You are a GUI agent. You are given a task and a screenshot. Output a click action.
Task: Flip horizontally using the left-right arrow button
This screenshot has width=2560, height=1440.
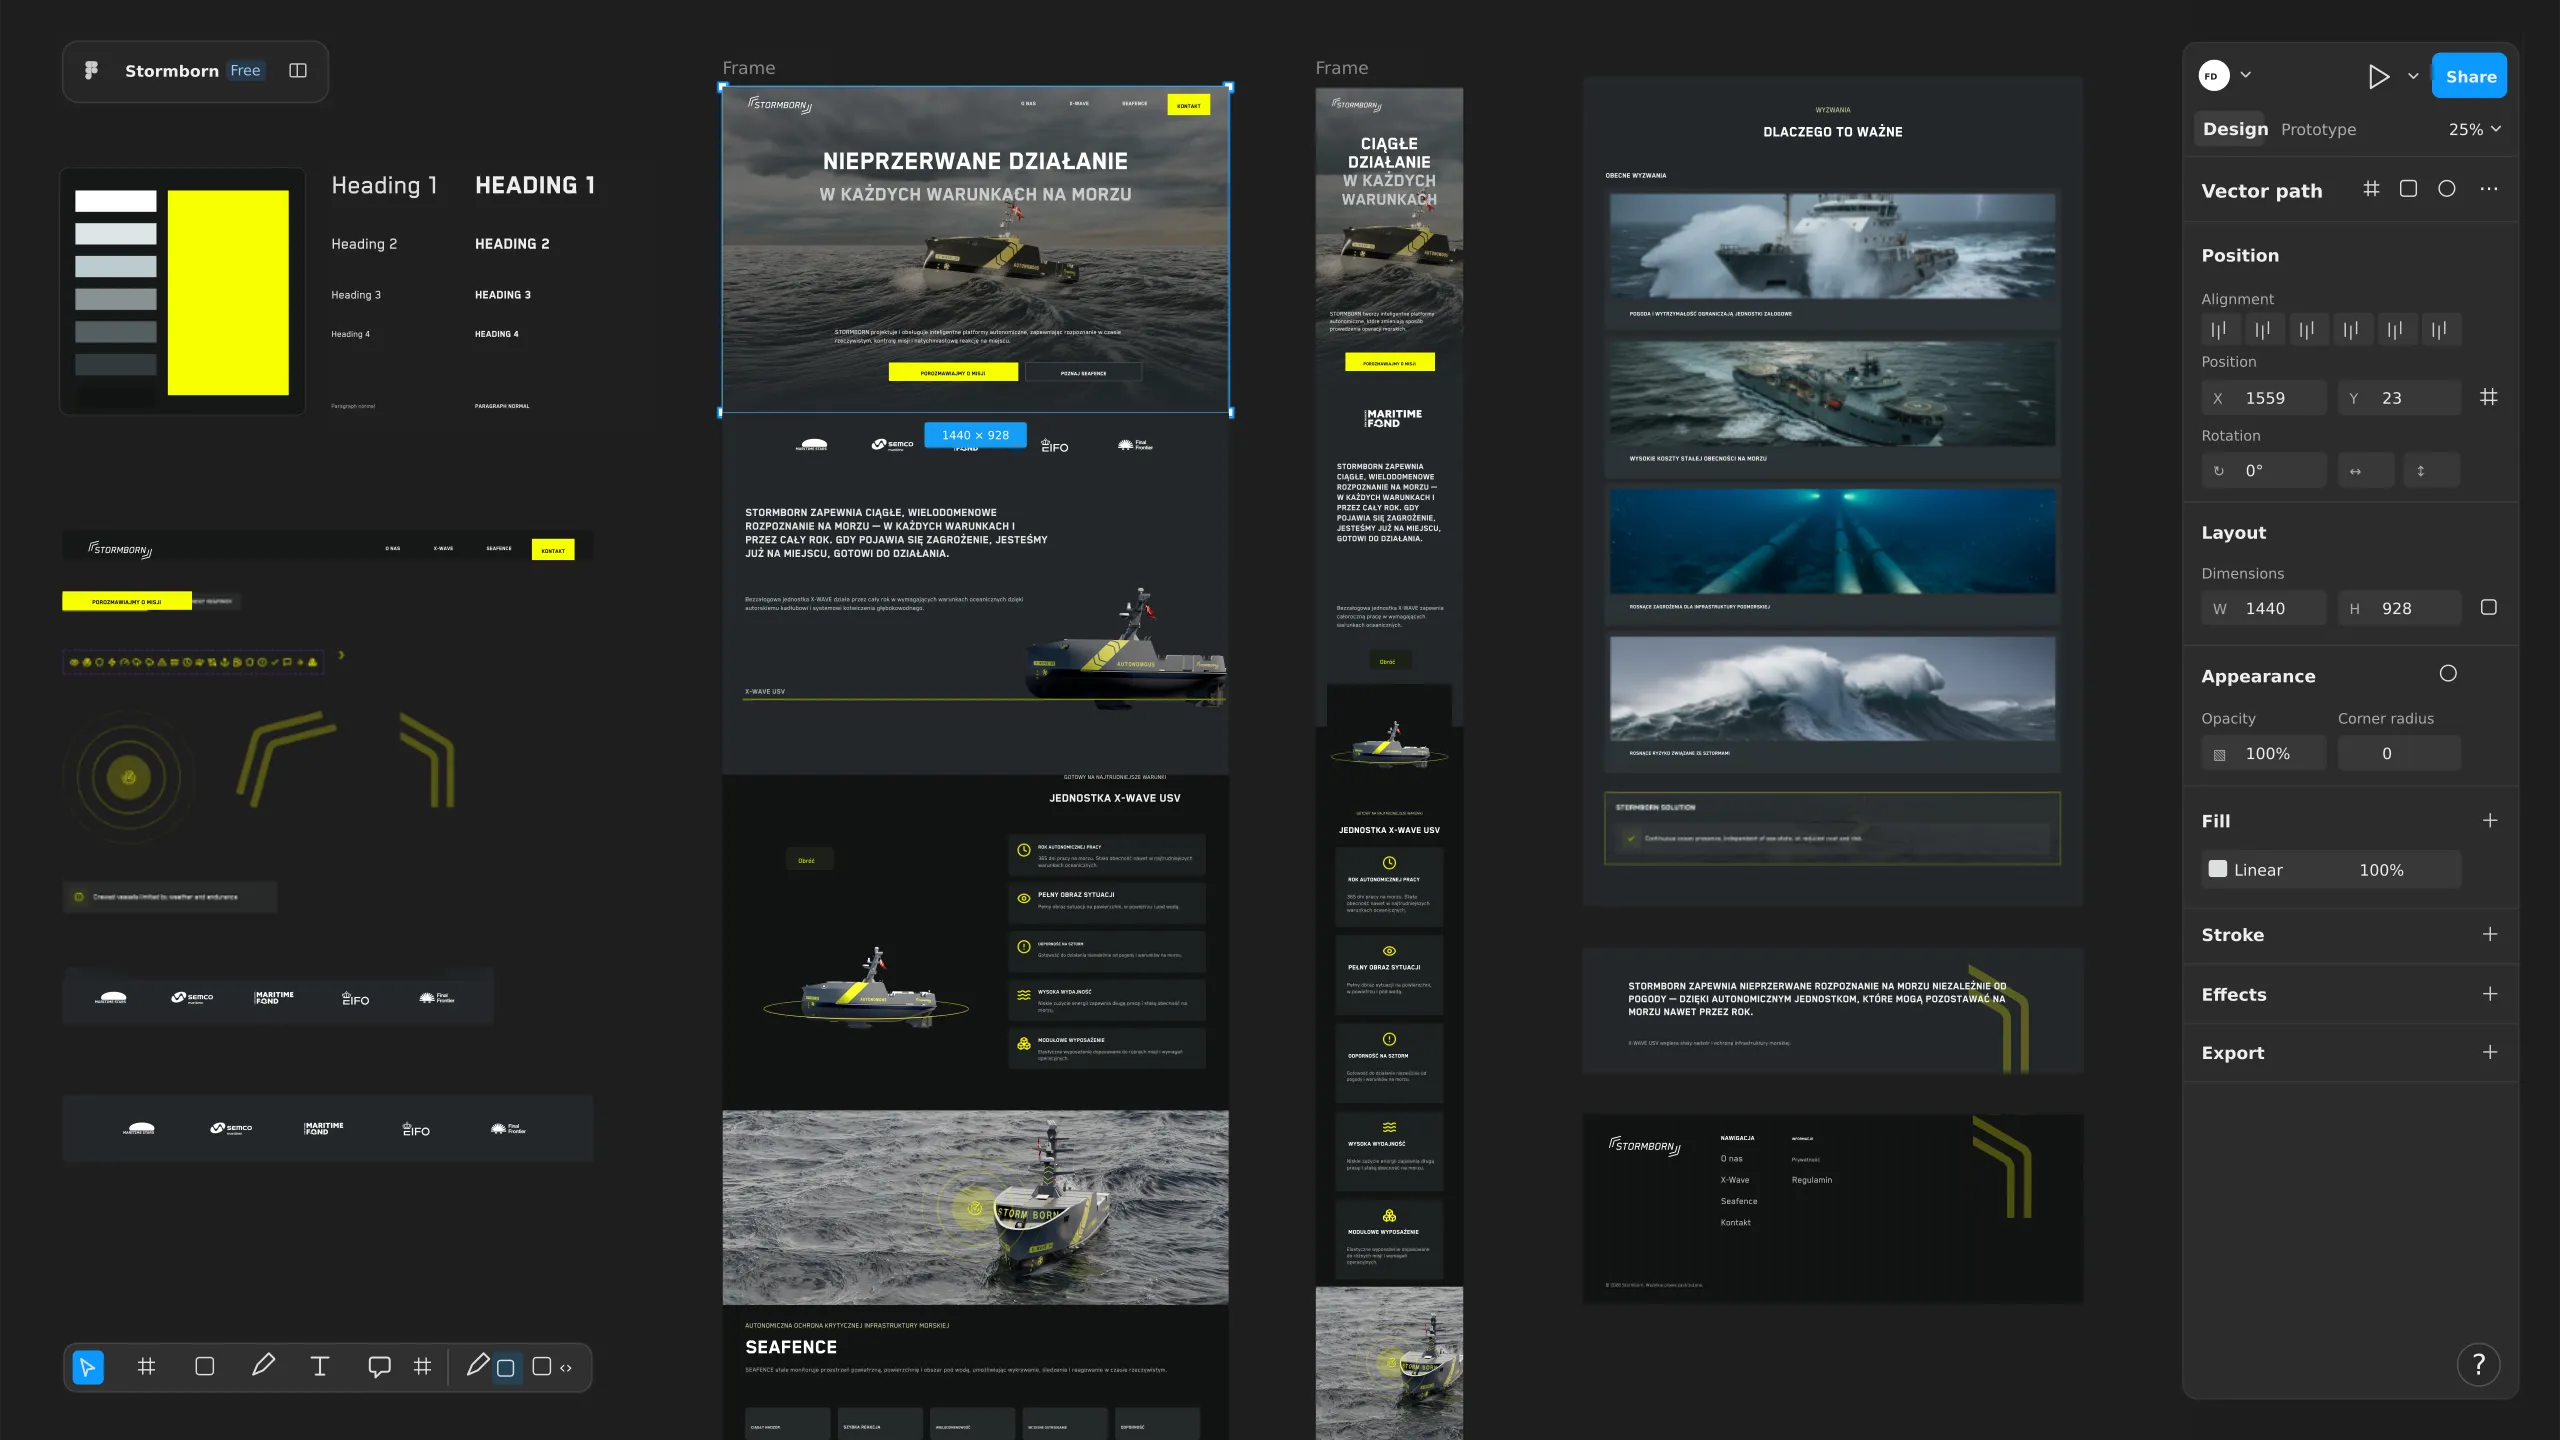tap(2365, 470)
